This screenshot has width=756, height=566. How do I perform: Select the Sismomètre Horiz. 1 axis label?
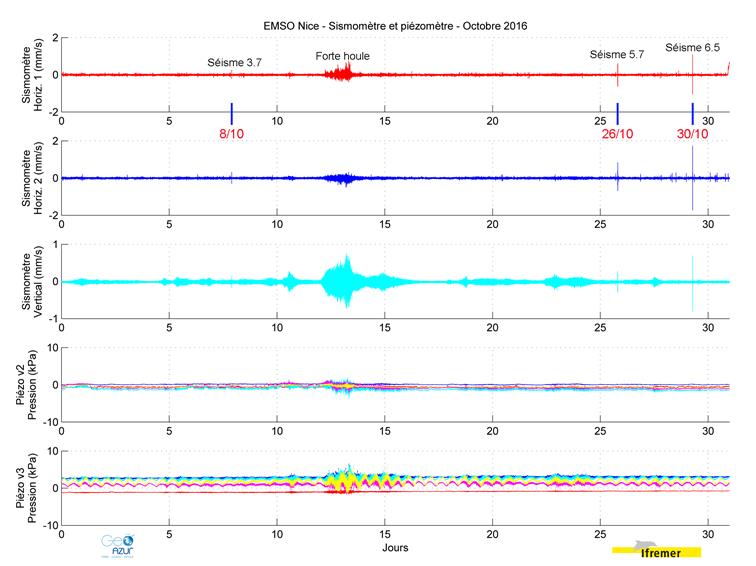[29, 75]
